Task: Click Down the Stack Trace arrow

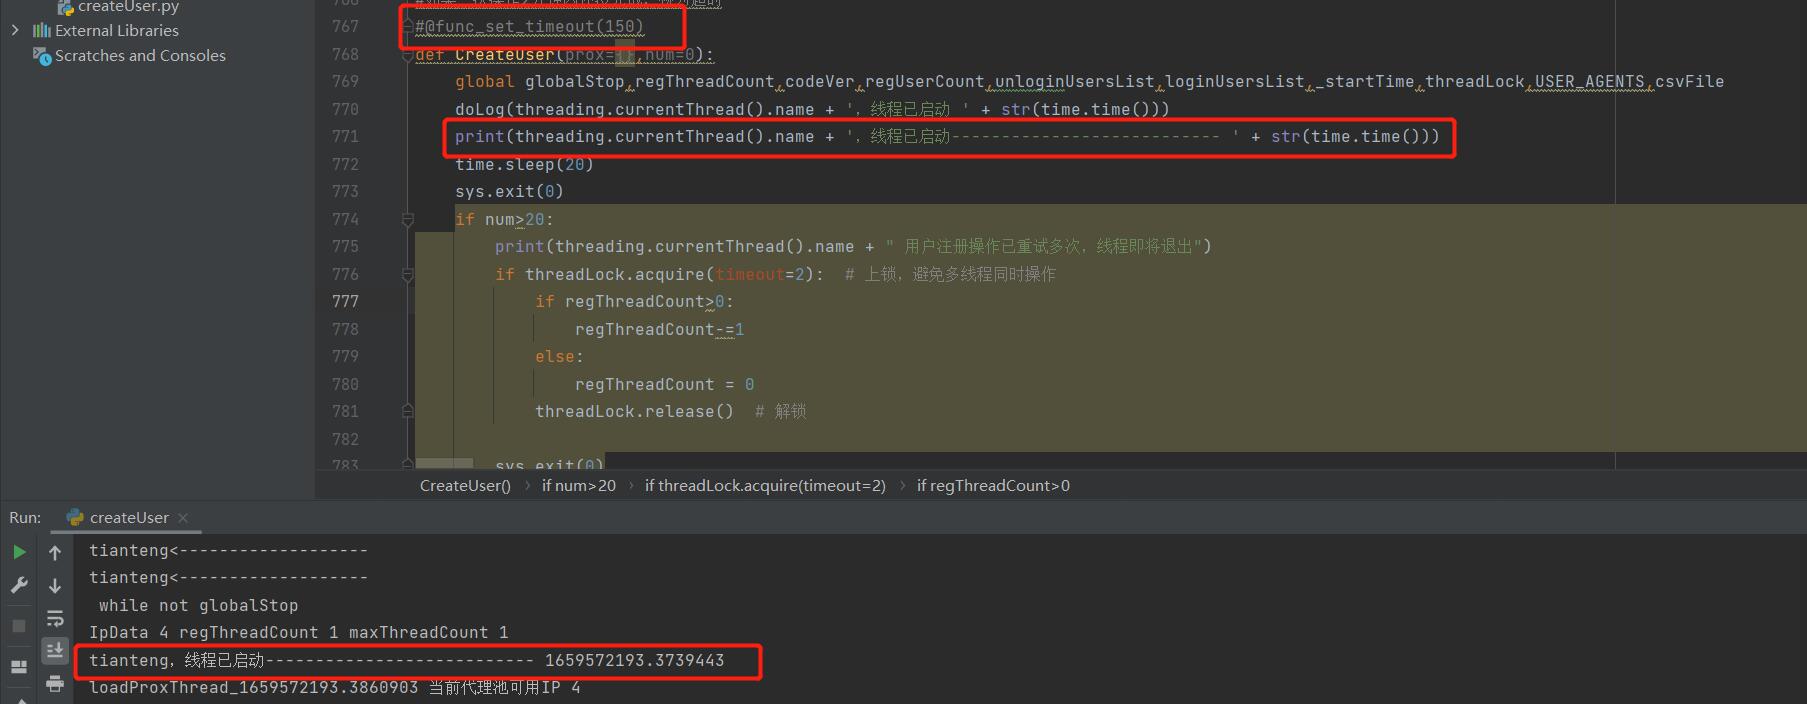Action: tap(55, 586)
